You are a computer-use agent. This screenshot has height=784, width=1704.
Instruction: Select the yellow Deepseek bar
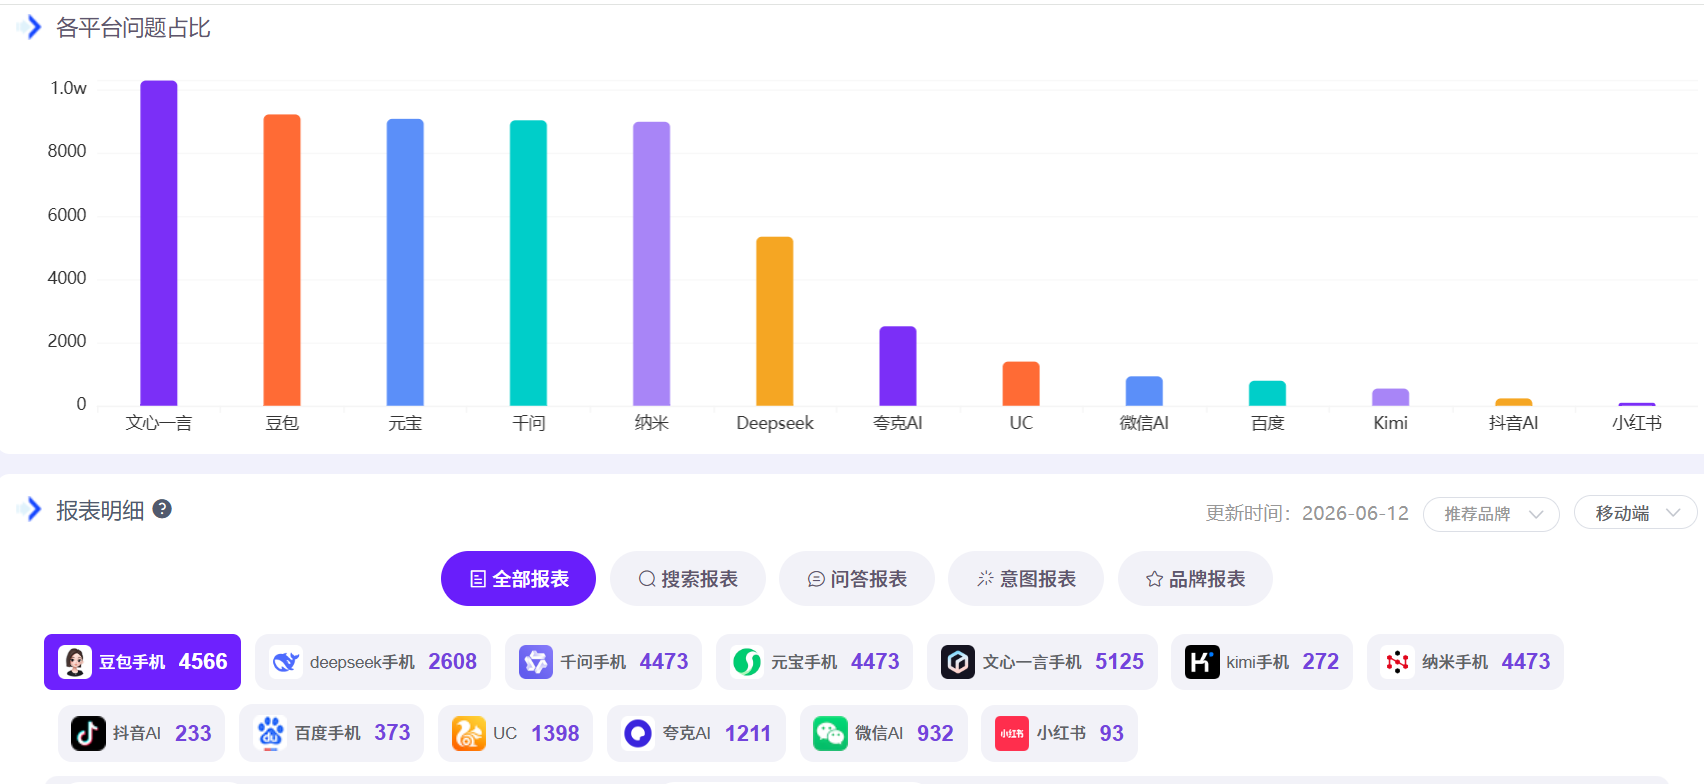coord(775,321)
